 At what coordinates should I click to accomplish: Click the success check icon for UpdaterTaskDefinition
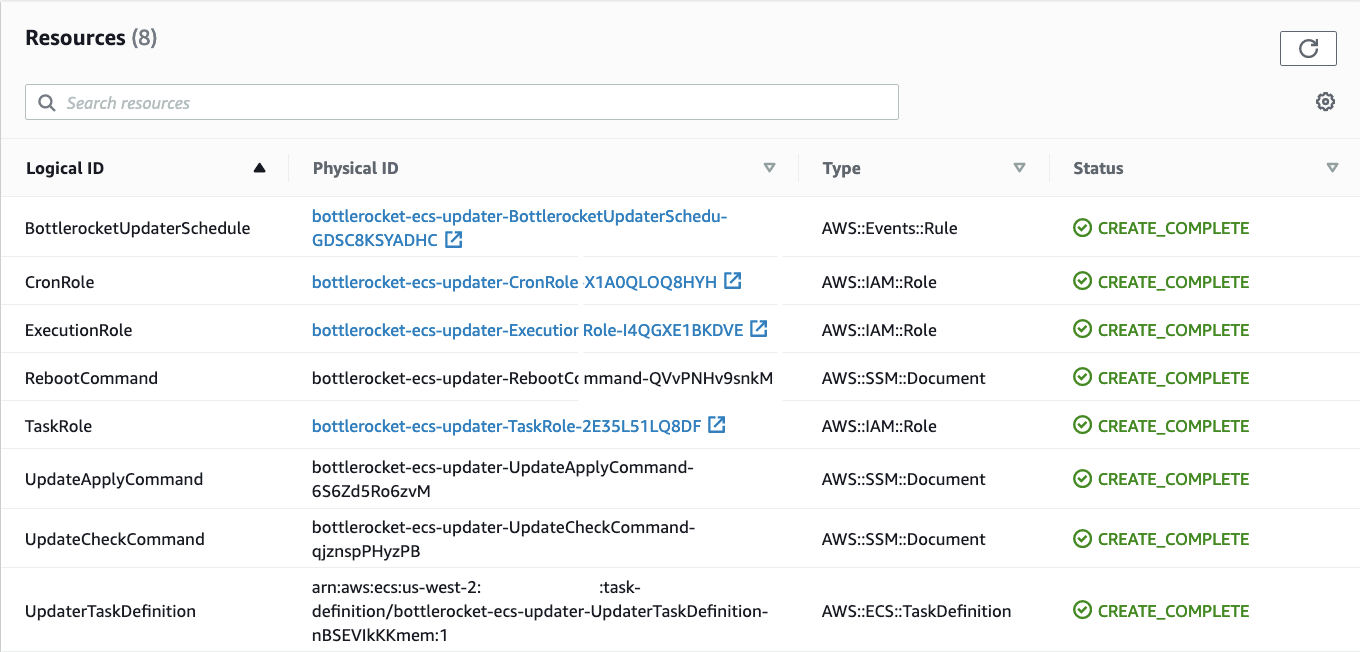click(x=1082, y=611)
